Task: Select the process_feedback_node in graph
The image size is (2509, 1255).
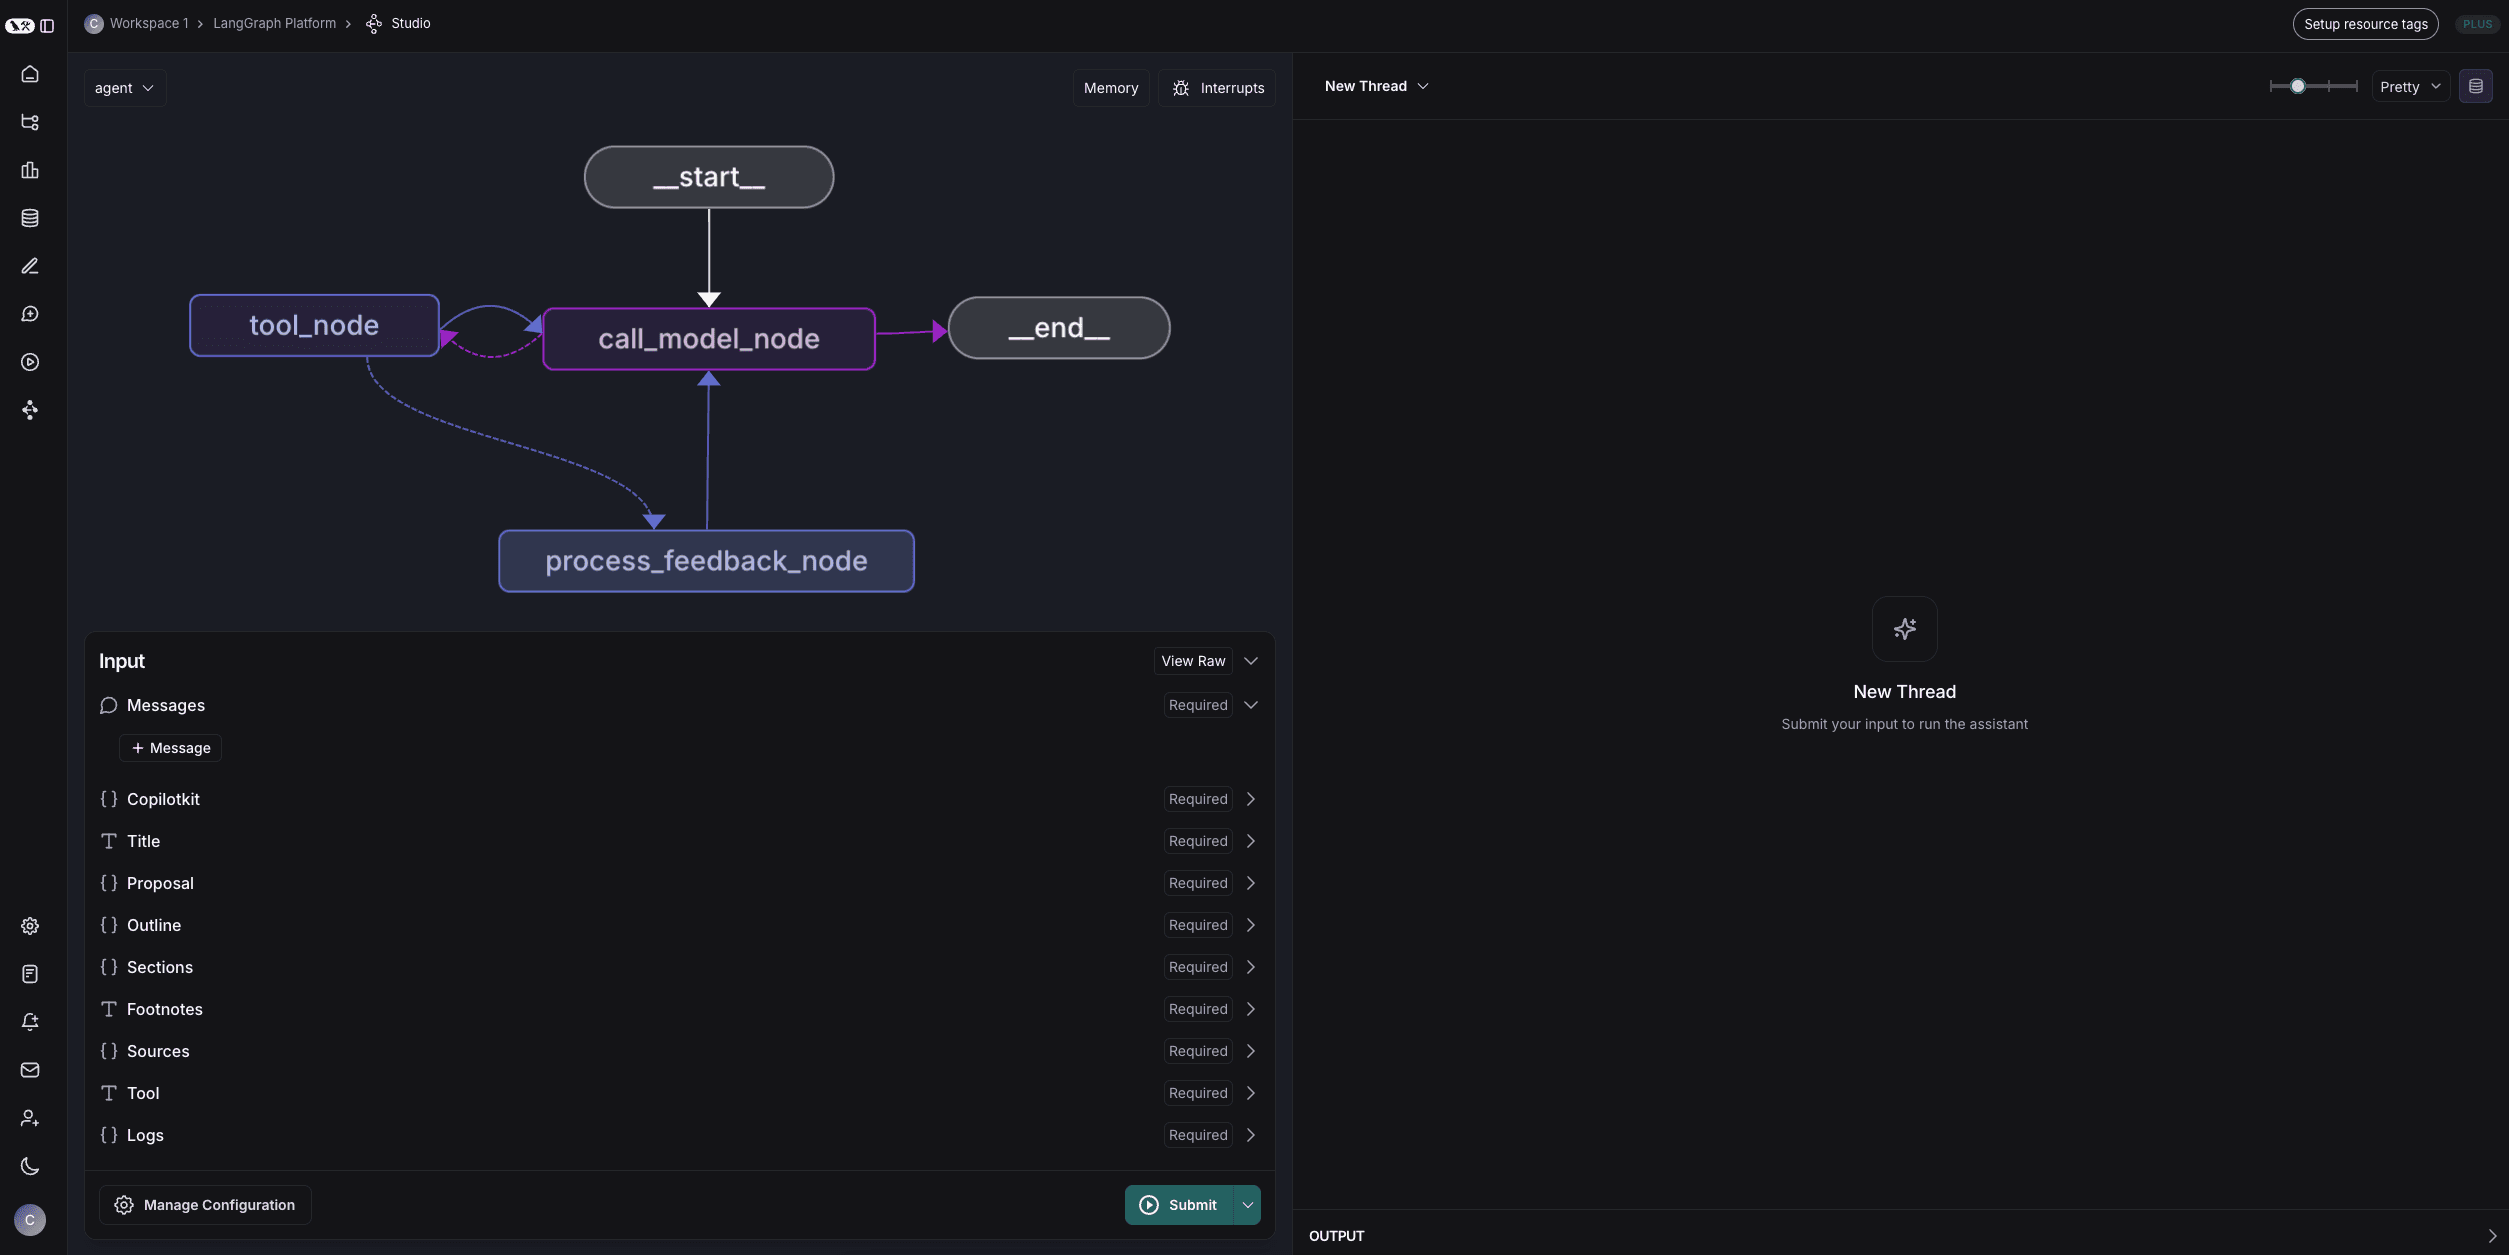Action: [x=706, y=561]
